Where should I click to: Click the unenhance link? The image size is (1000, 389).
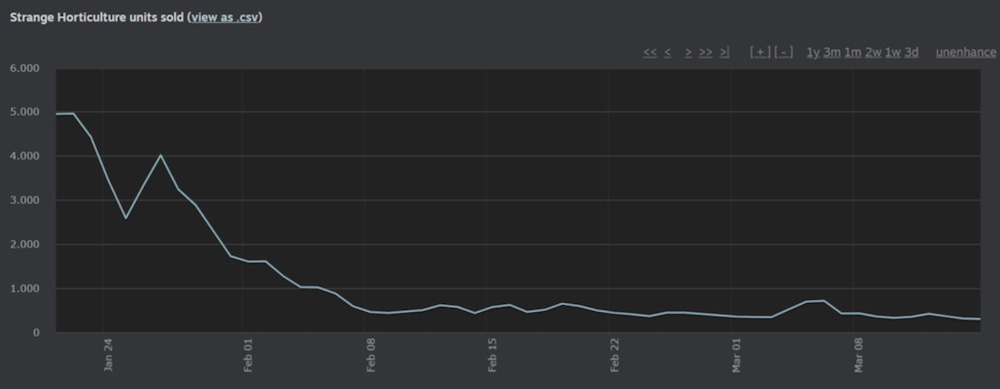tap(966, 52)
